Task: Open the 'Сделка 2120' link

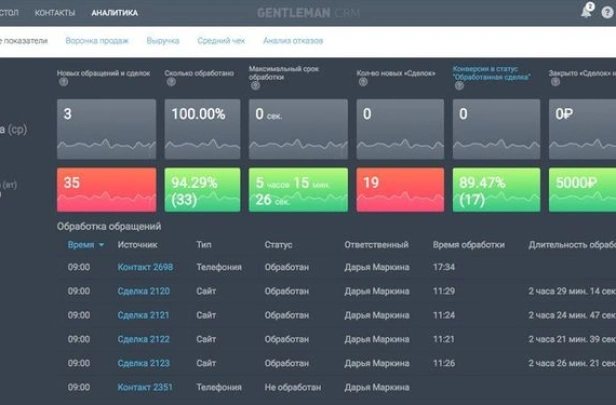Action: pyautogui.click(x=144, y=291)
